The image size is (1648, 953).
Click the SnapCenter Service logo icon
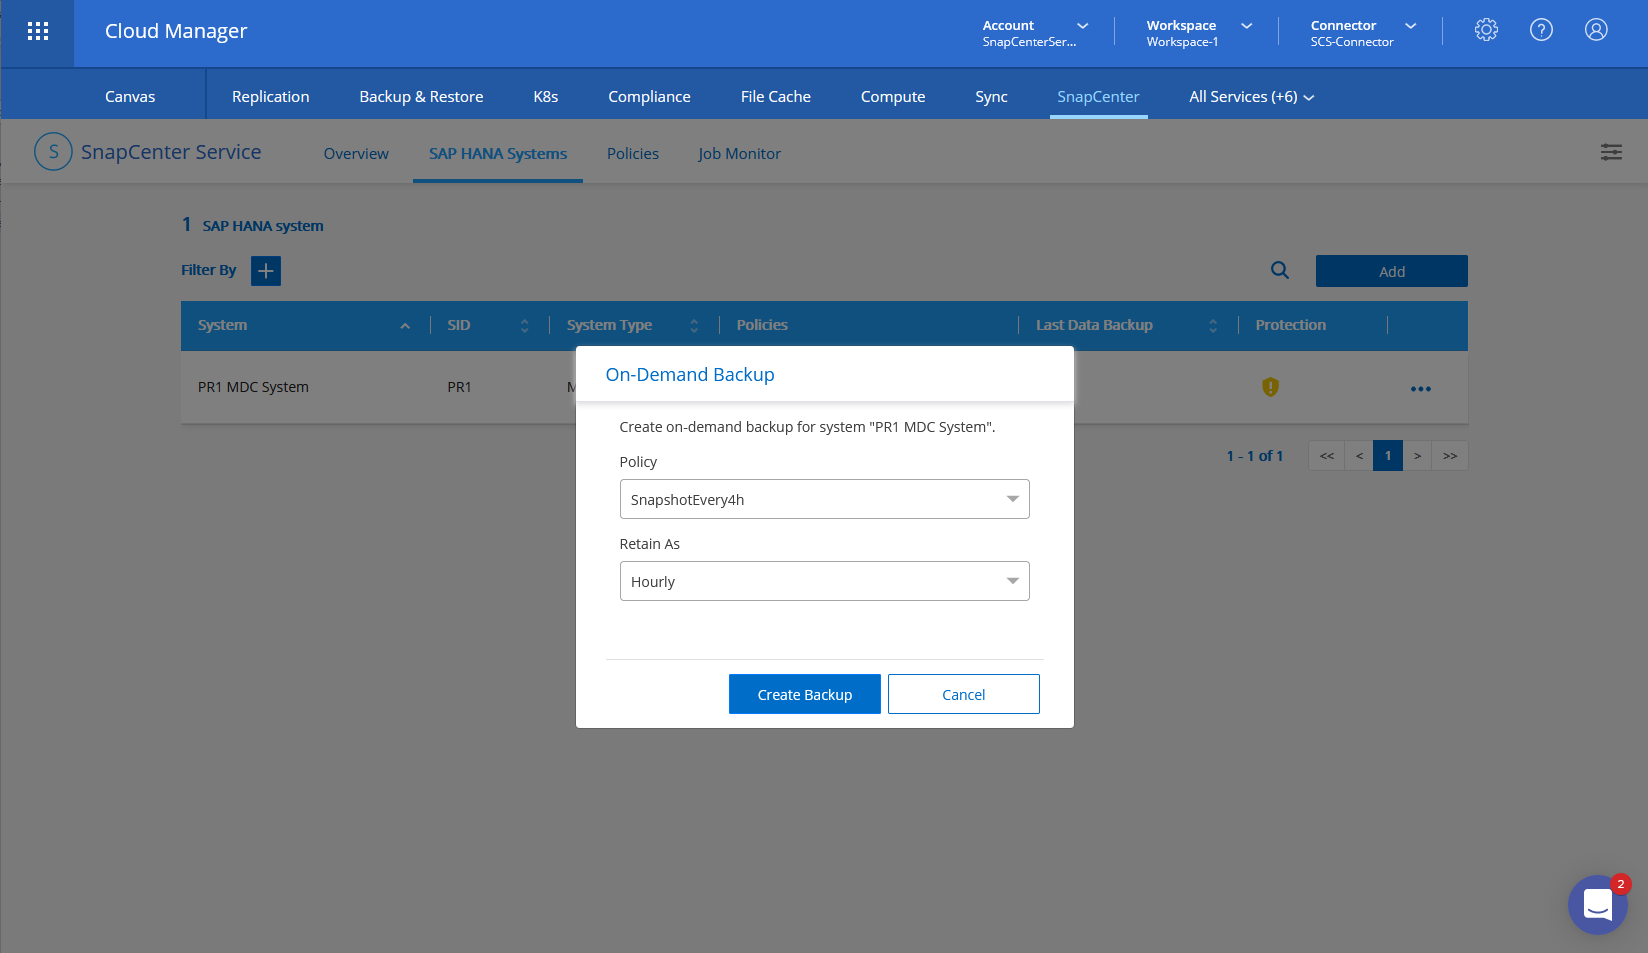pyautogui.click(x=53, y=152)
